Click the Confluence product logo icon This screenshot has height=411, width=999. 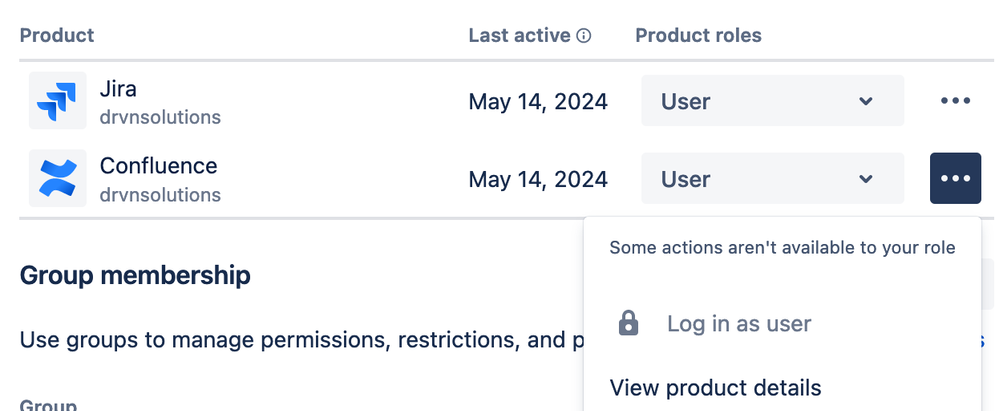click(58, 179)
